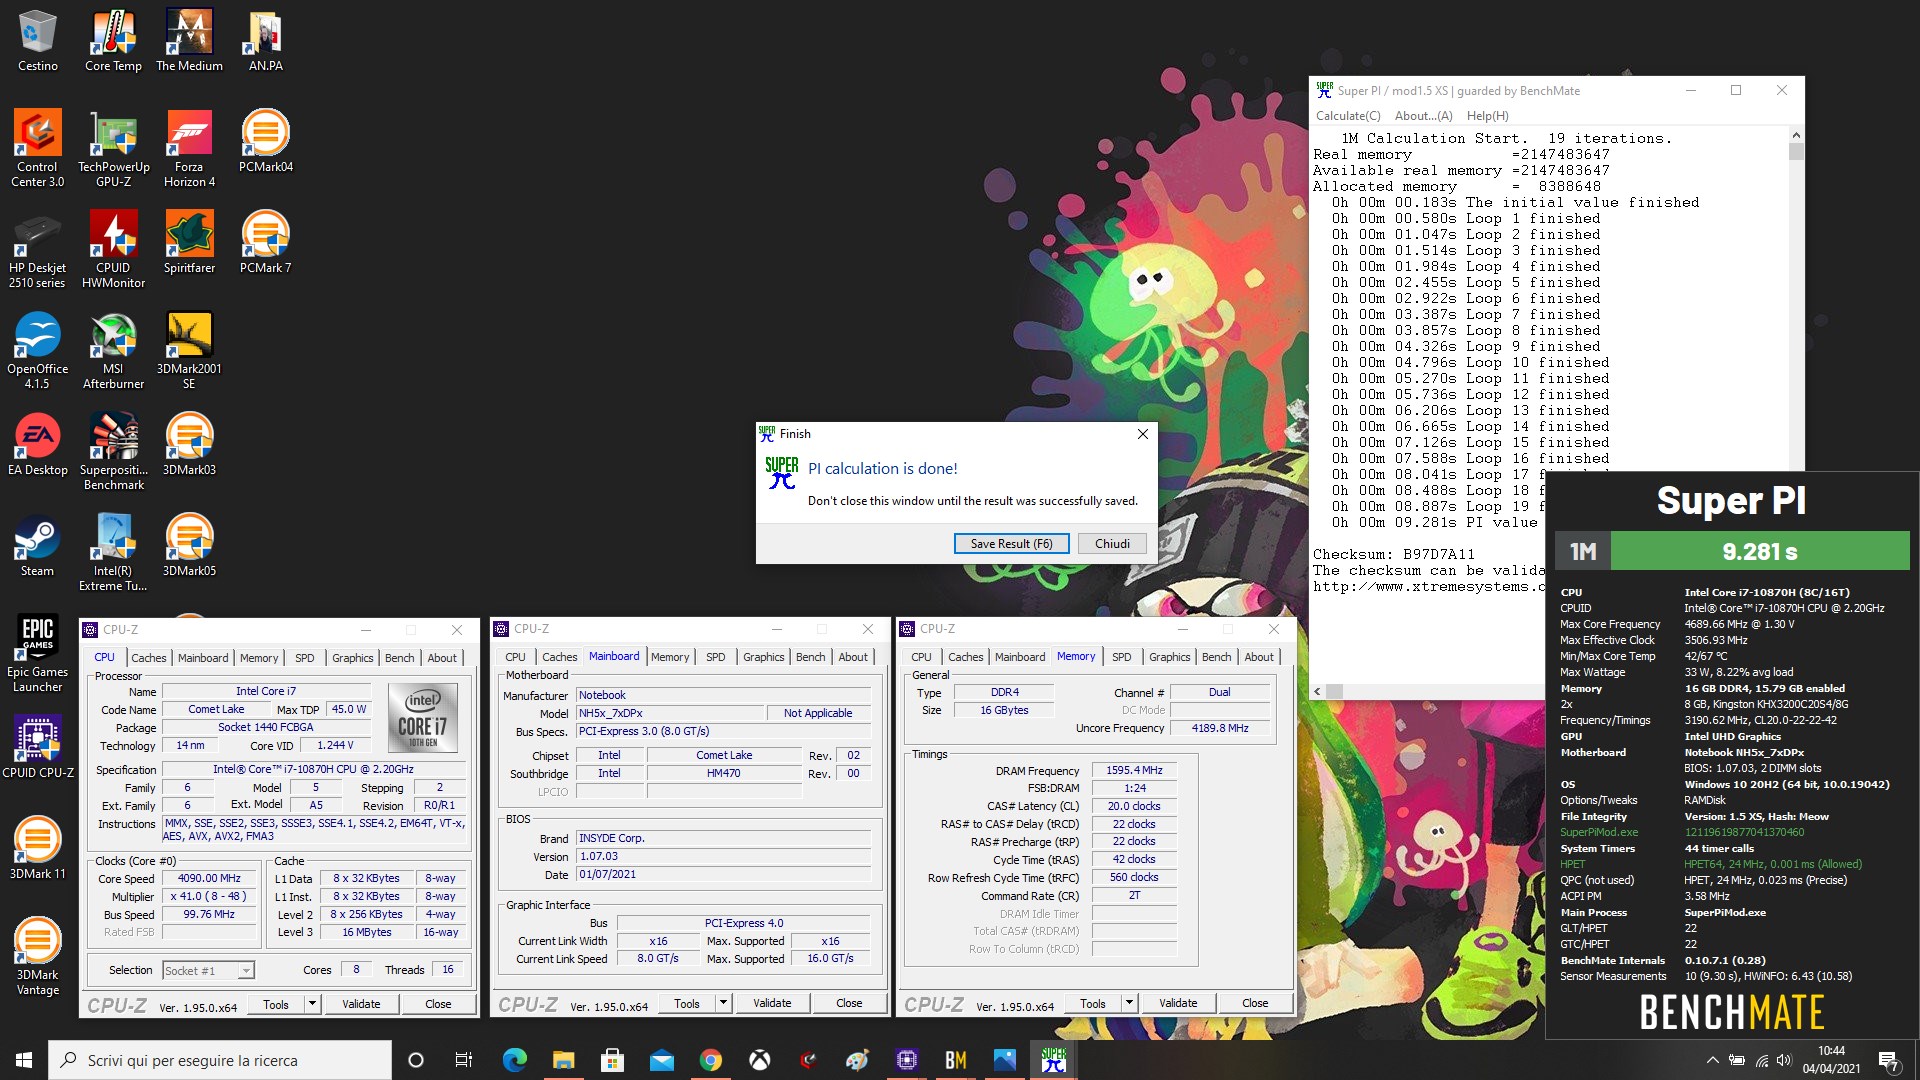This screenshot has width=1920, height=1080.
Task: Launch Forza Horizon 4 shortcut
Action: click(189, 148)
